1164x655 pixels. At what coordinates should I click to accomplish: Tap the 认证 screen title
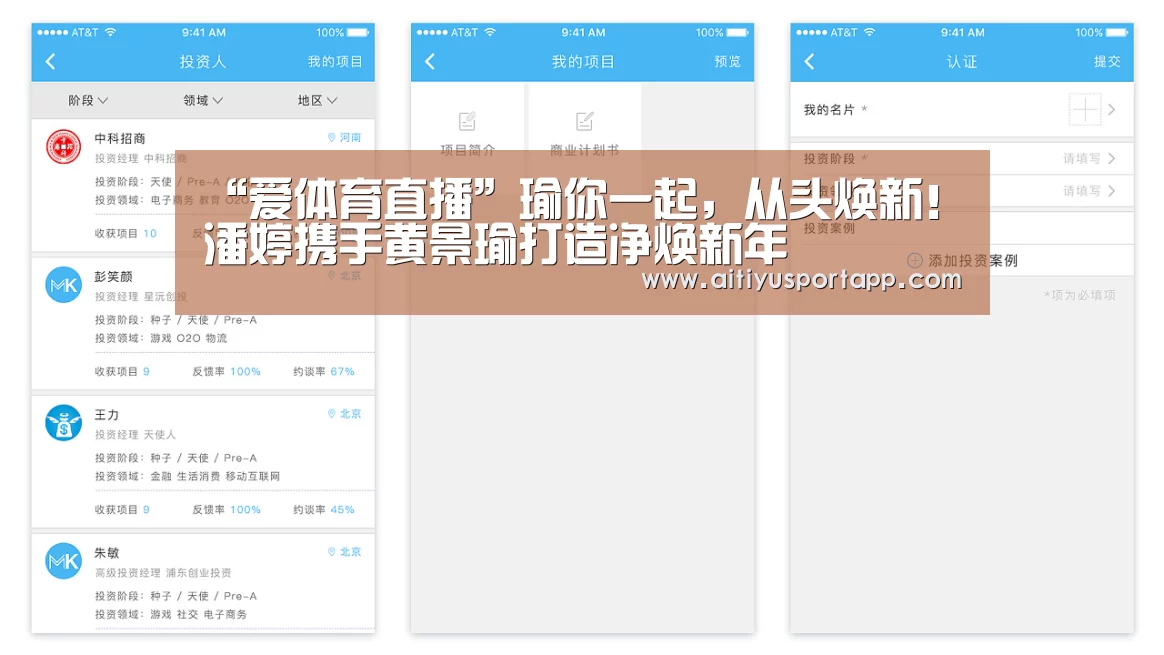tap(962, 62)
